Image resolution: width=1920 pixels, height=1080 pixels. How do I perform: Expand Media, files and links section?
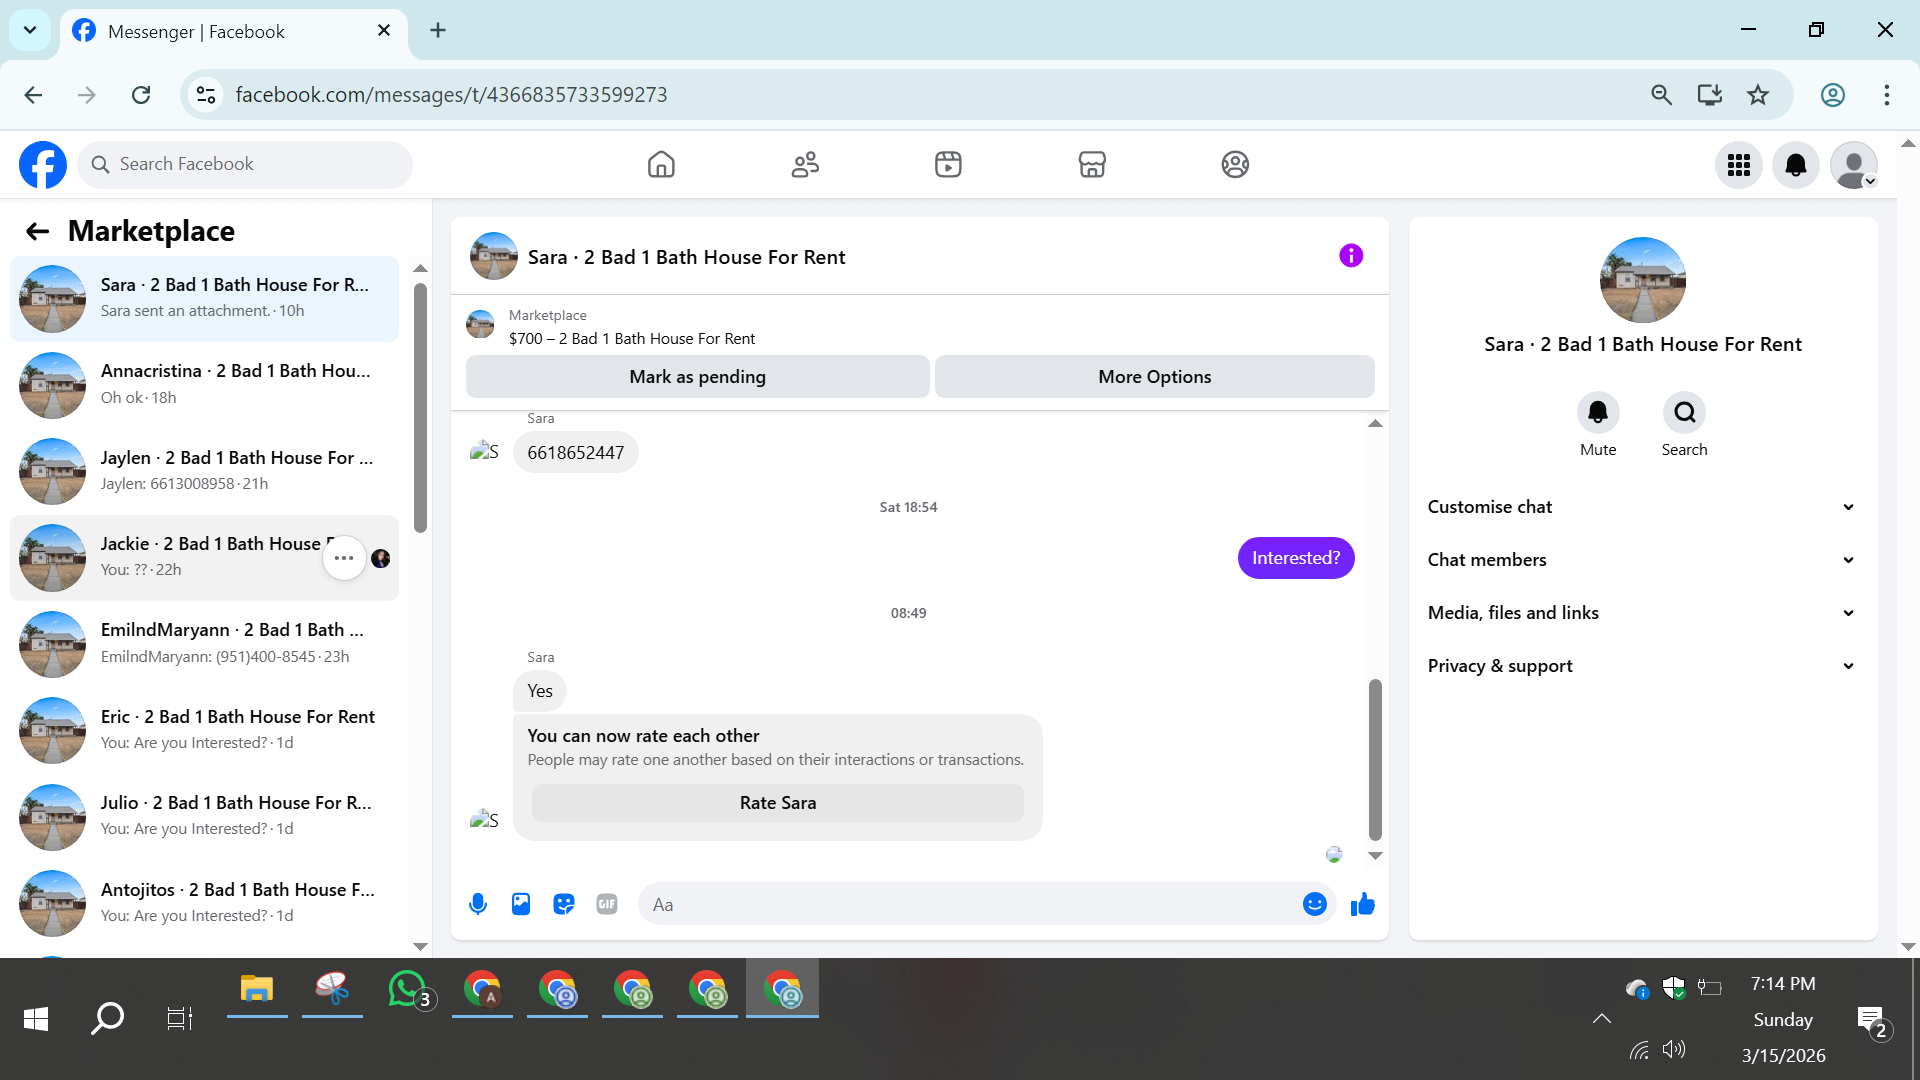[1642, 613]
